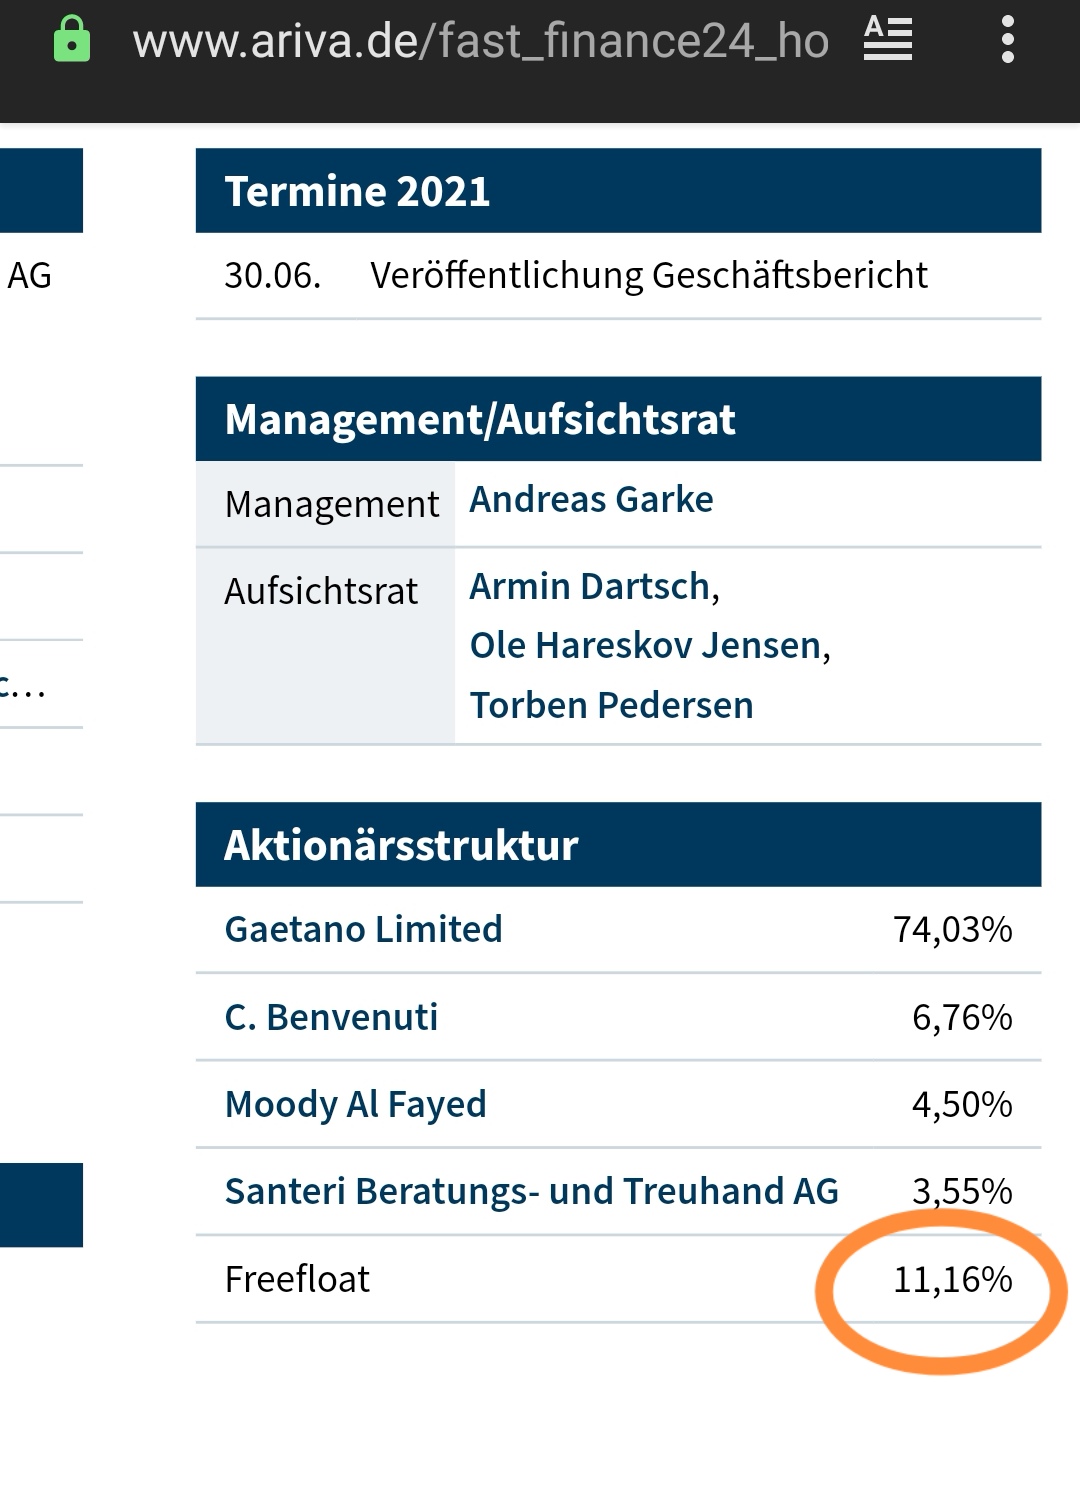Select the address bar showing www.ariva.de

click(x=480, y=40)
